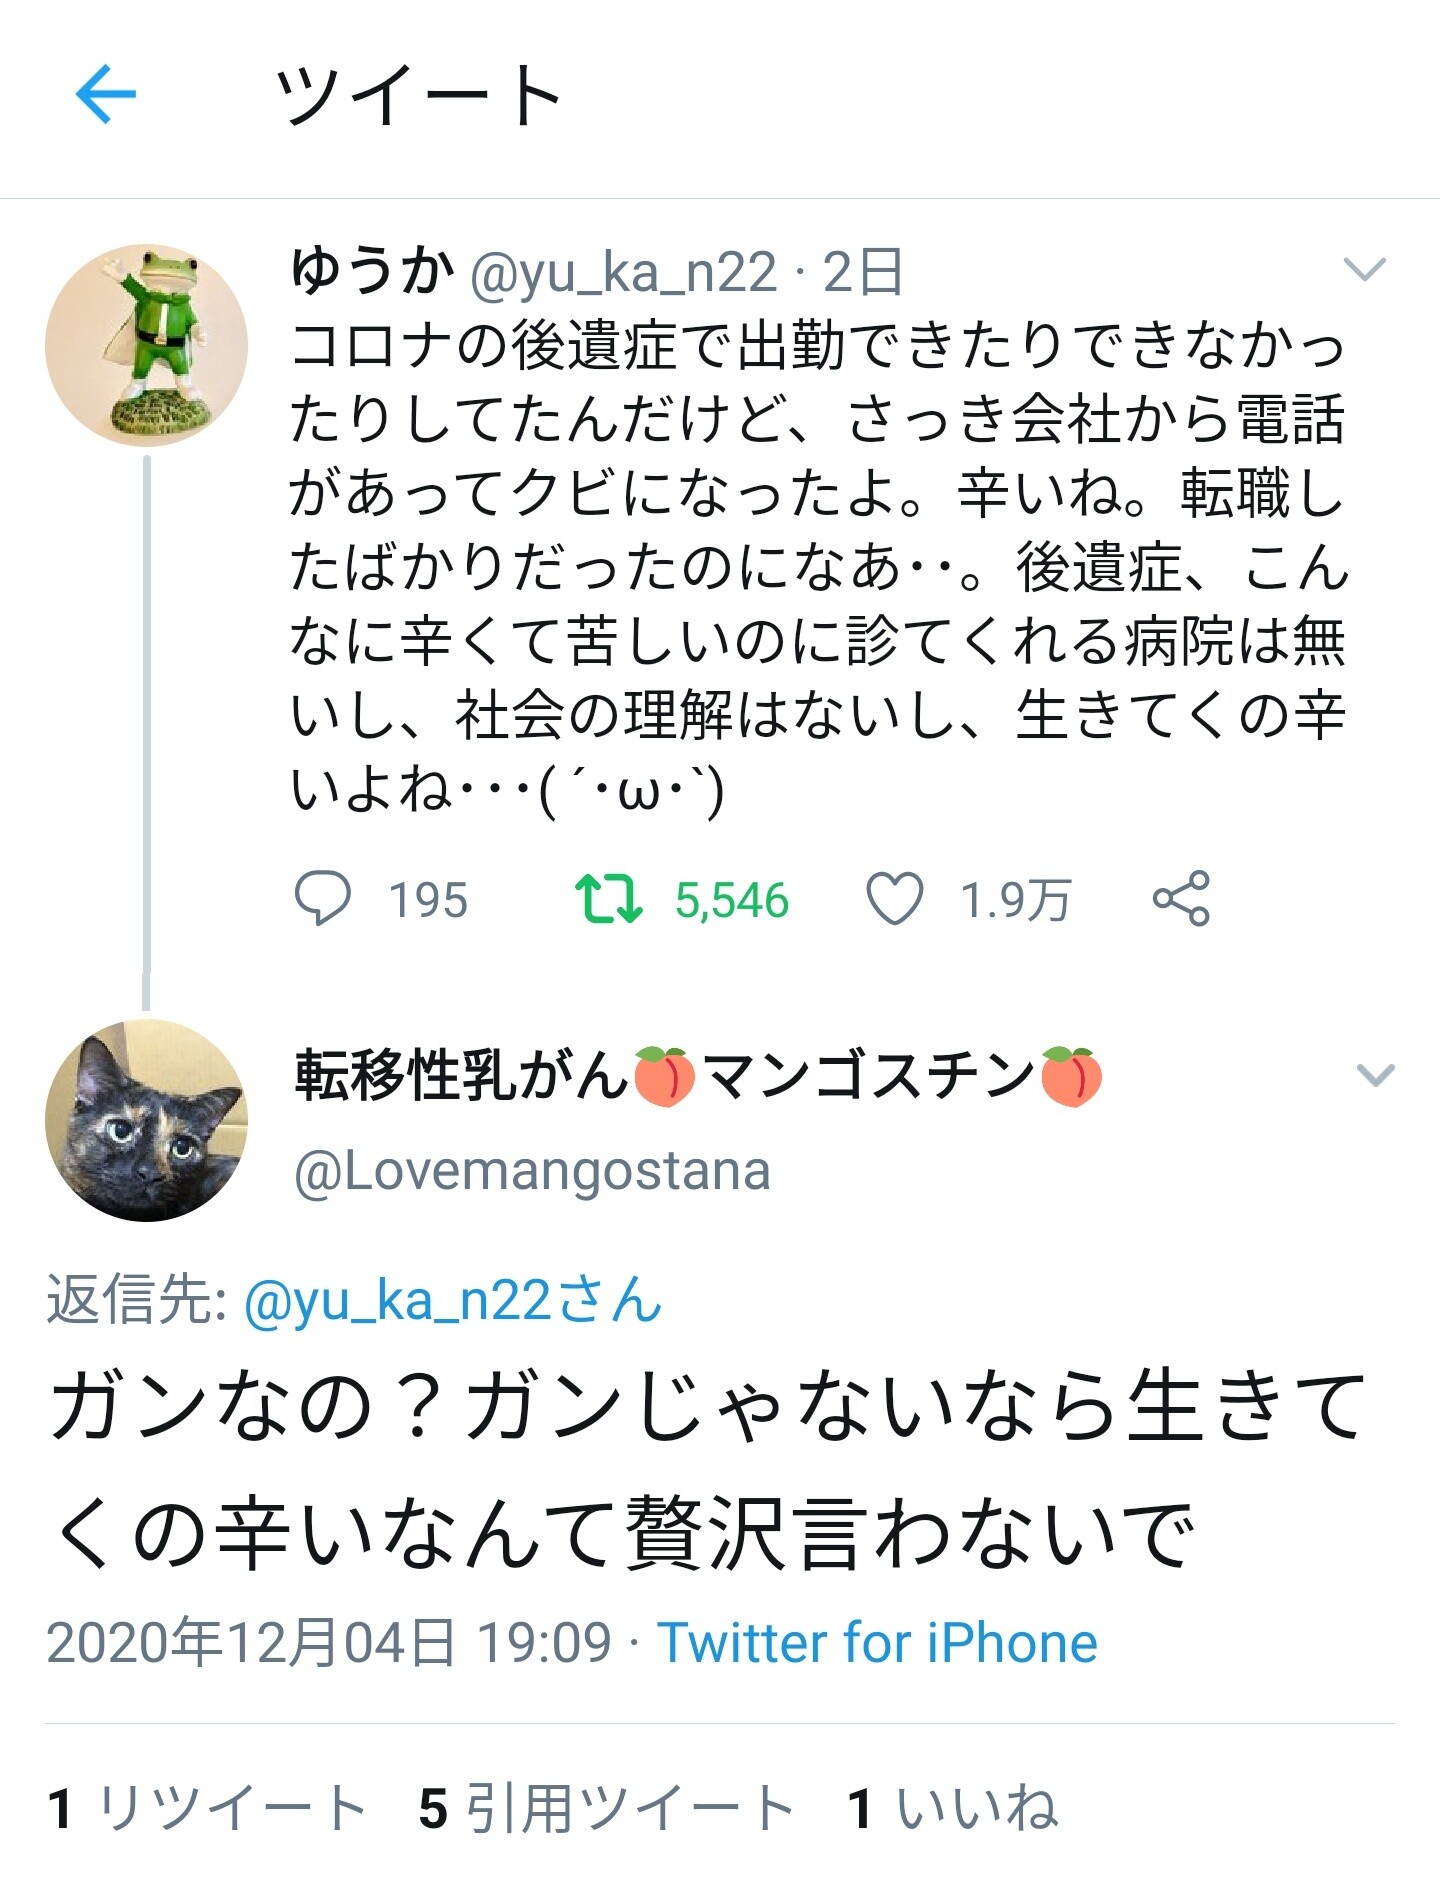This screenshot has height=1879, width=1440.
Task: Open ゆうか display name profile
Action: [x=372, y=270]
